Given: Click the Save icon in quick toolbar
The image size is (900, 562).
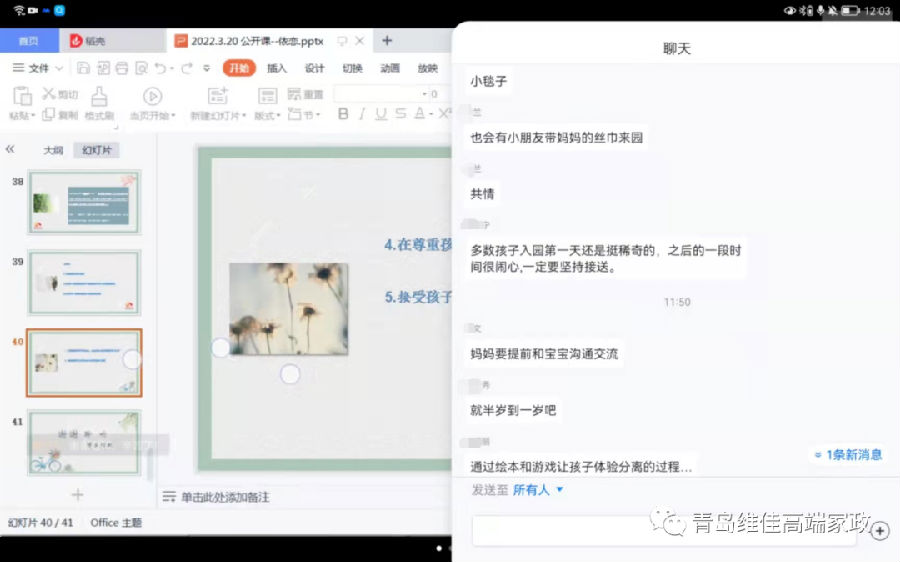Looking at the screenshot, I should coord(84,68).
